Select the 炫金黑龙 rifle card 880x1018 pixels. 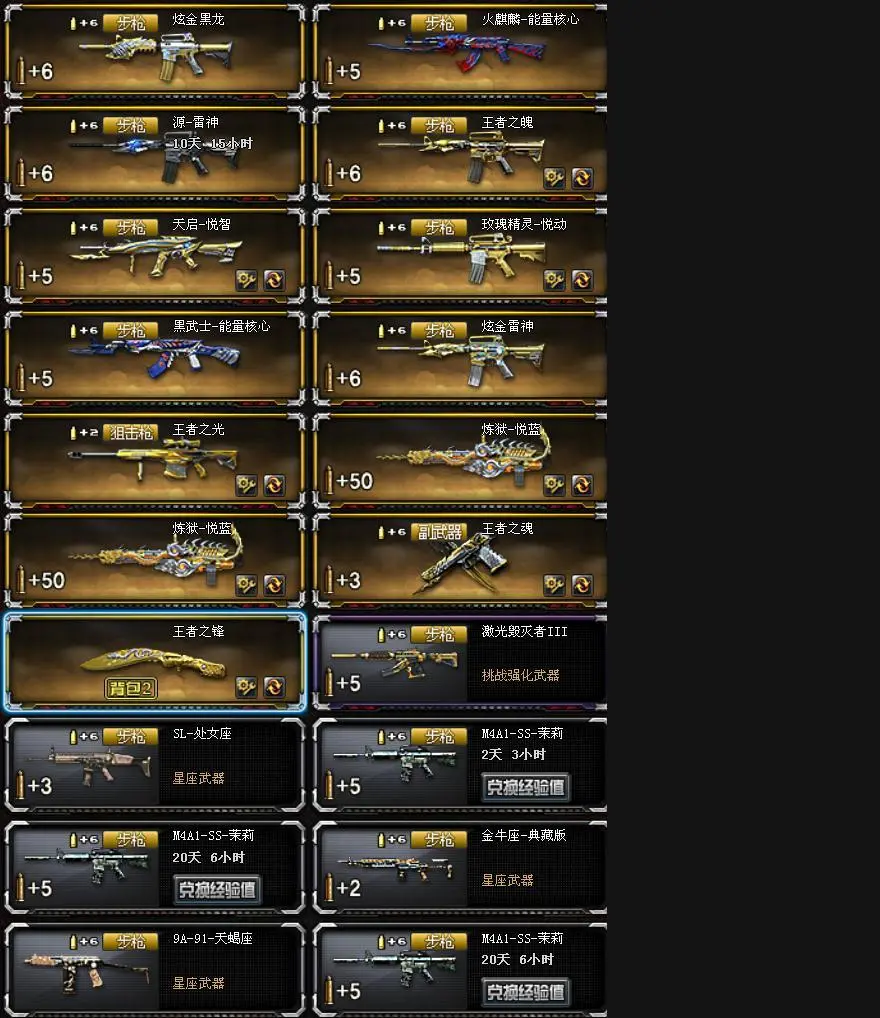(x=155, y=51)
